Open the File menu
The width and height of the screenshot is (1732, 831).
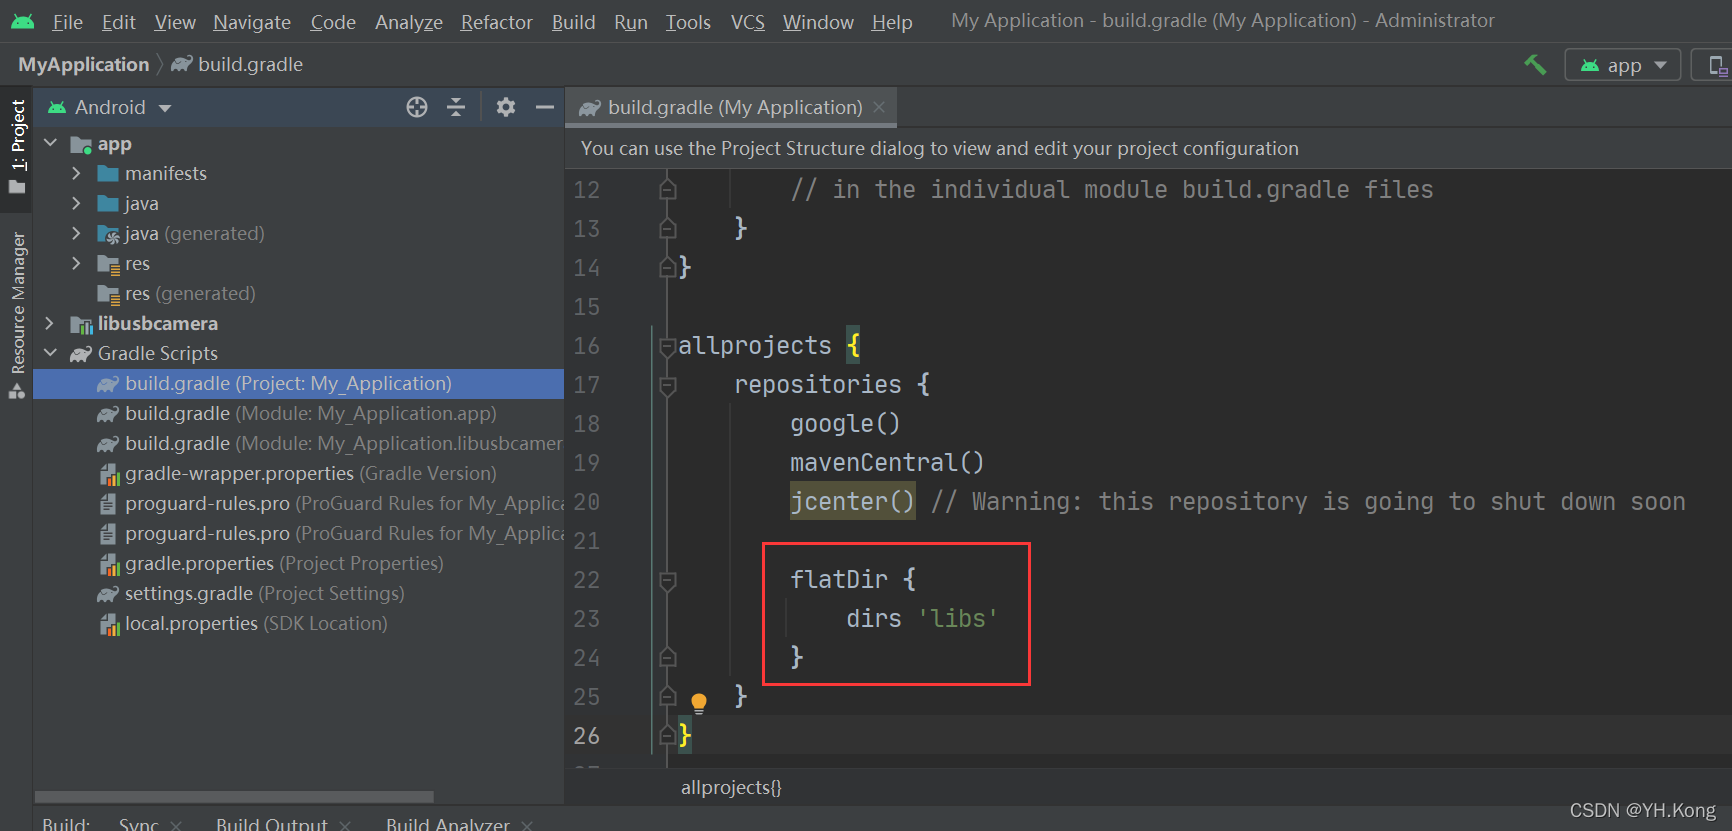tap(67, 22)
